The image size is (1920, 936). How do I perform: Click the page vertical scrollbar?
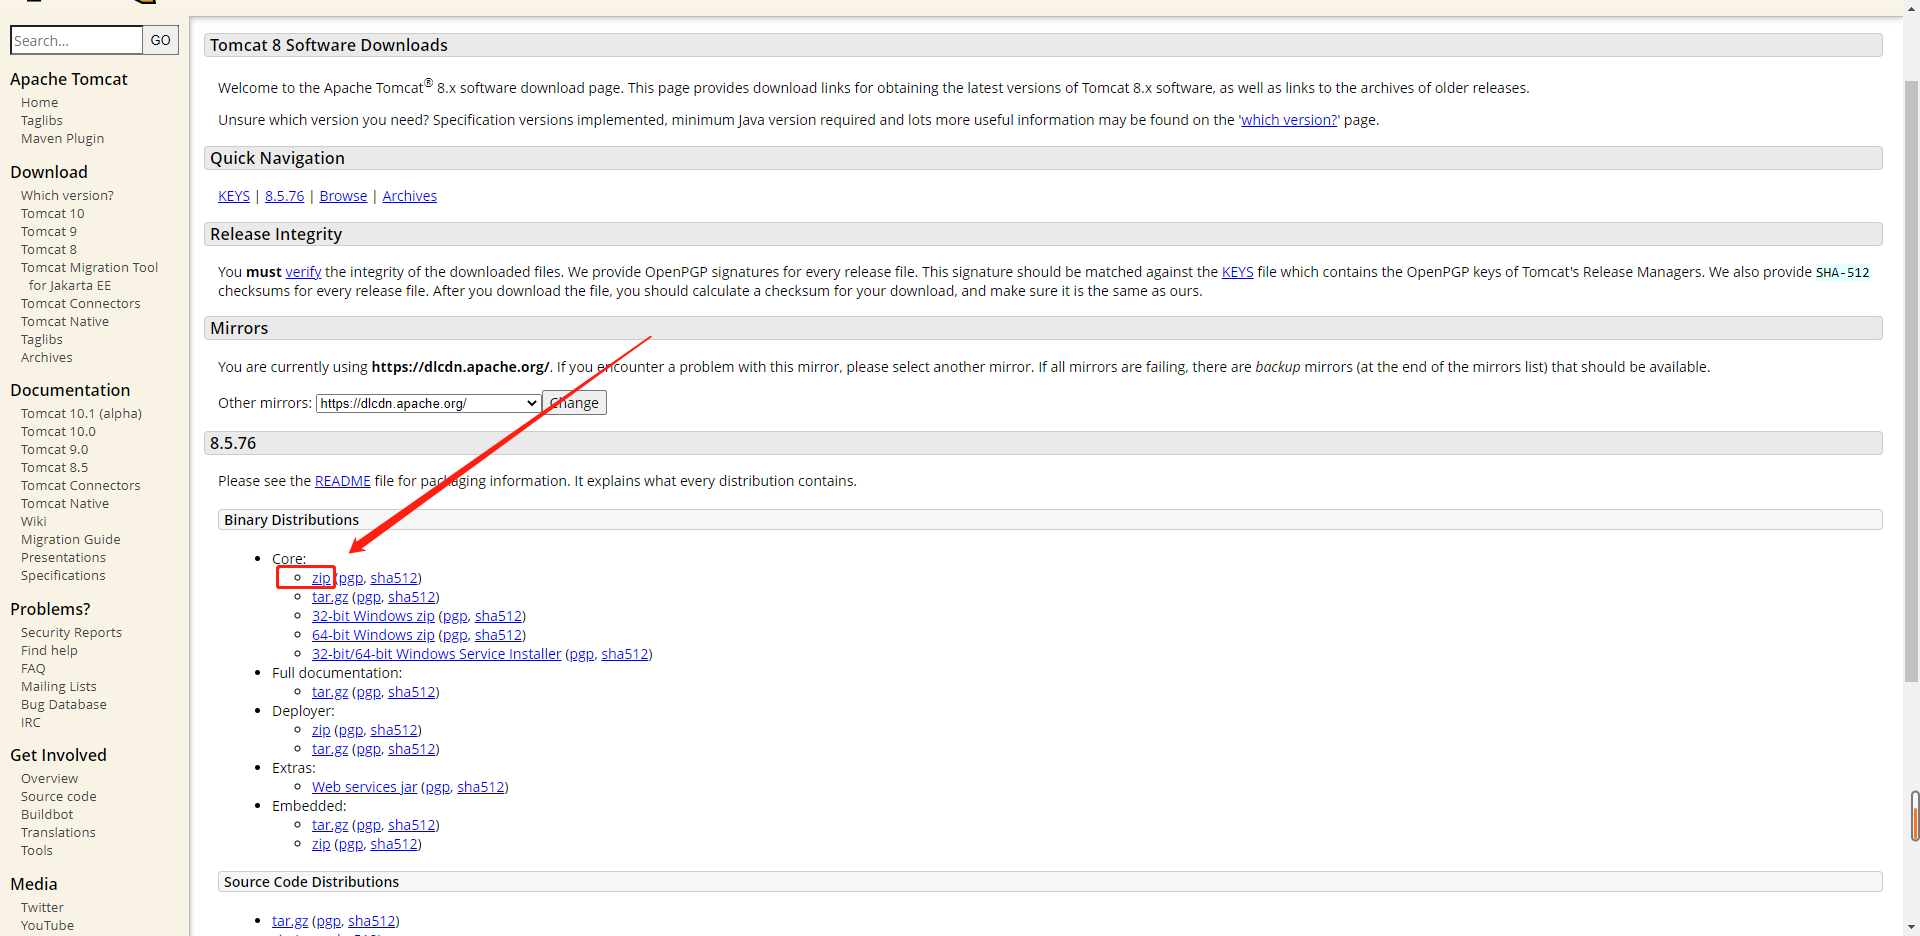pyautogui.click(x=1911, y=380)
